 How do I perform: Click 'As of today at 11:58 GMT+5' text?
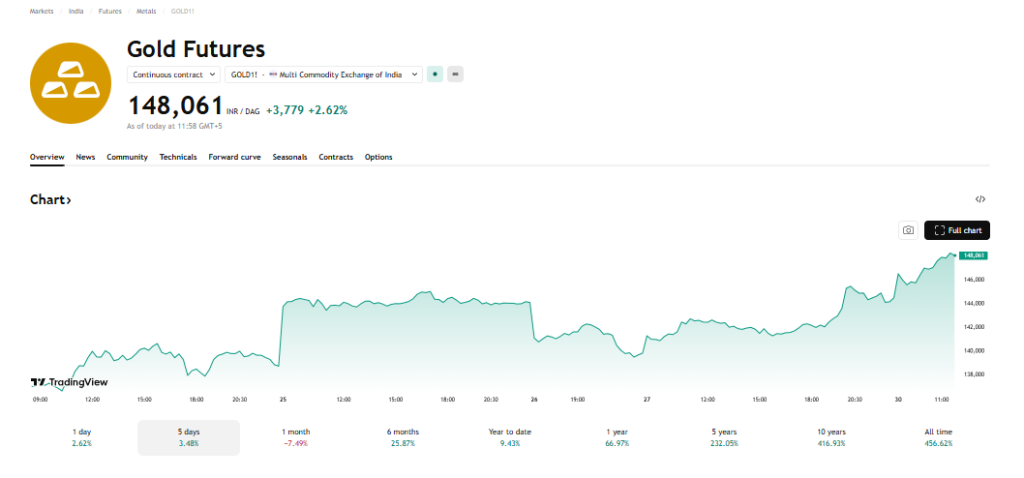point(174,126)
